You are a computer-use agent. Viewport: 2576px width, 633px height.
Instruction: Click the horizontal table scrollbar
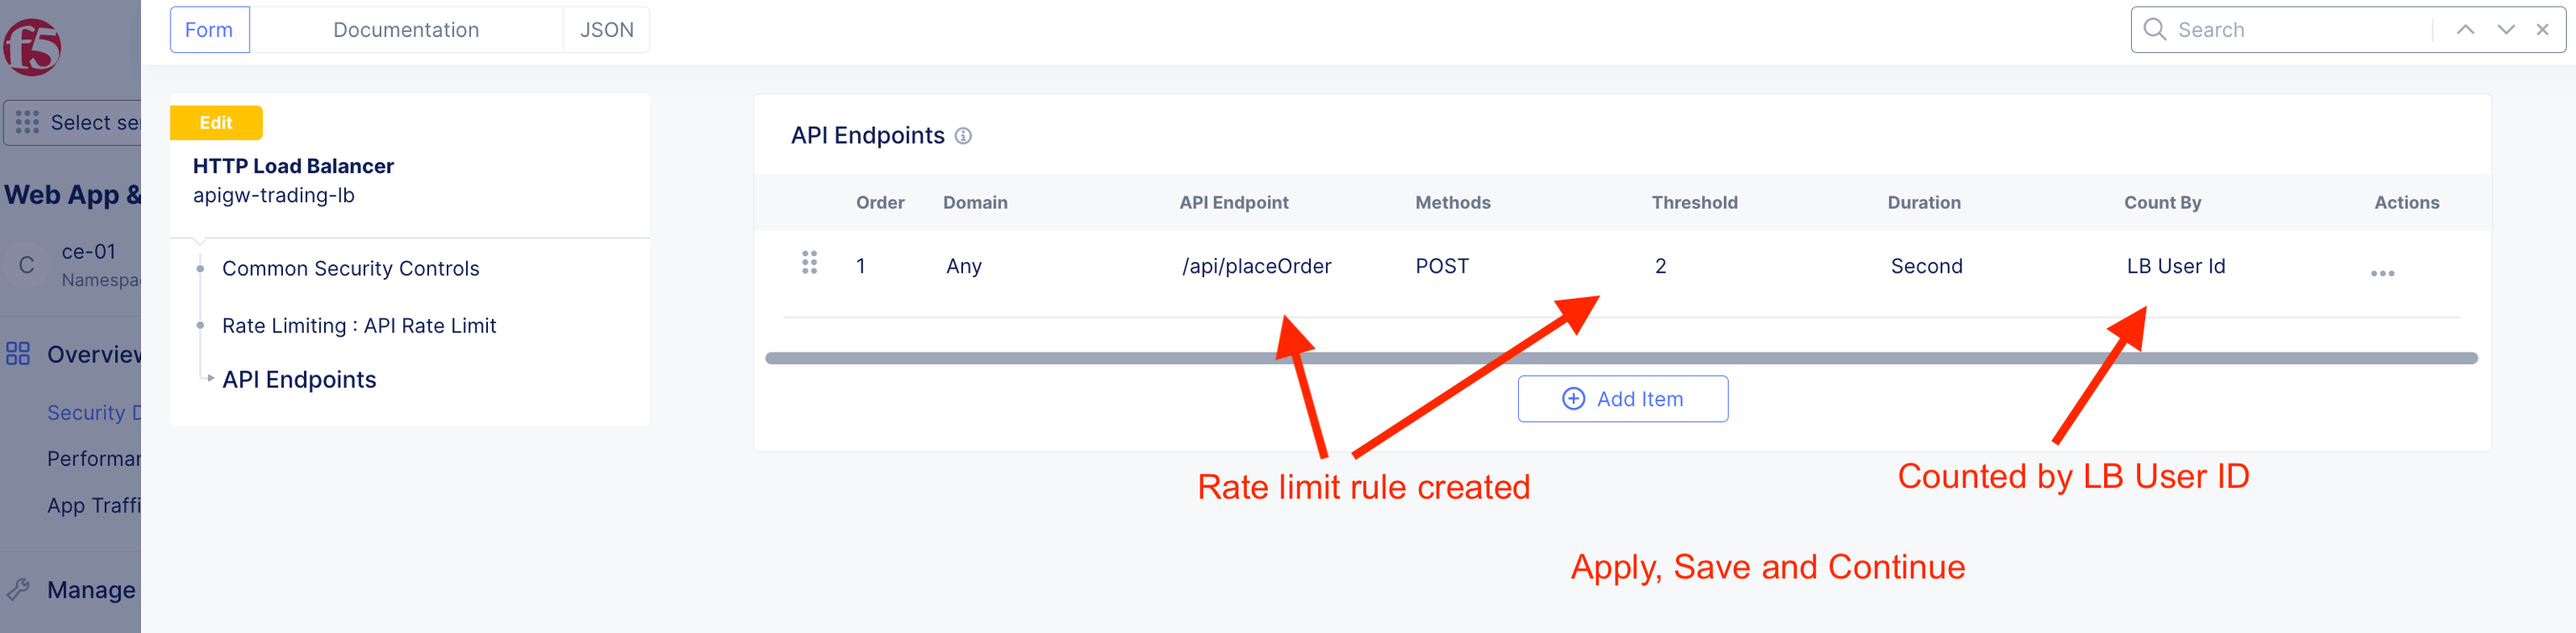click(x=1620, y=358)
